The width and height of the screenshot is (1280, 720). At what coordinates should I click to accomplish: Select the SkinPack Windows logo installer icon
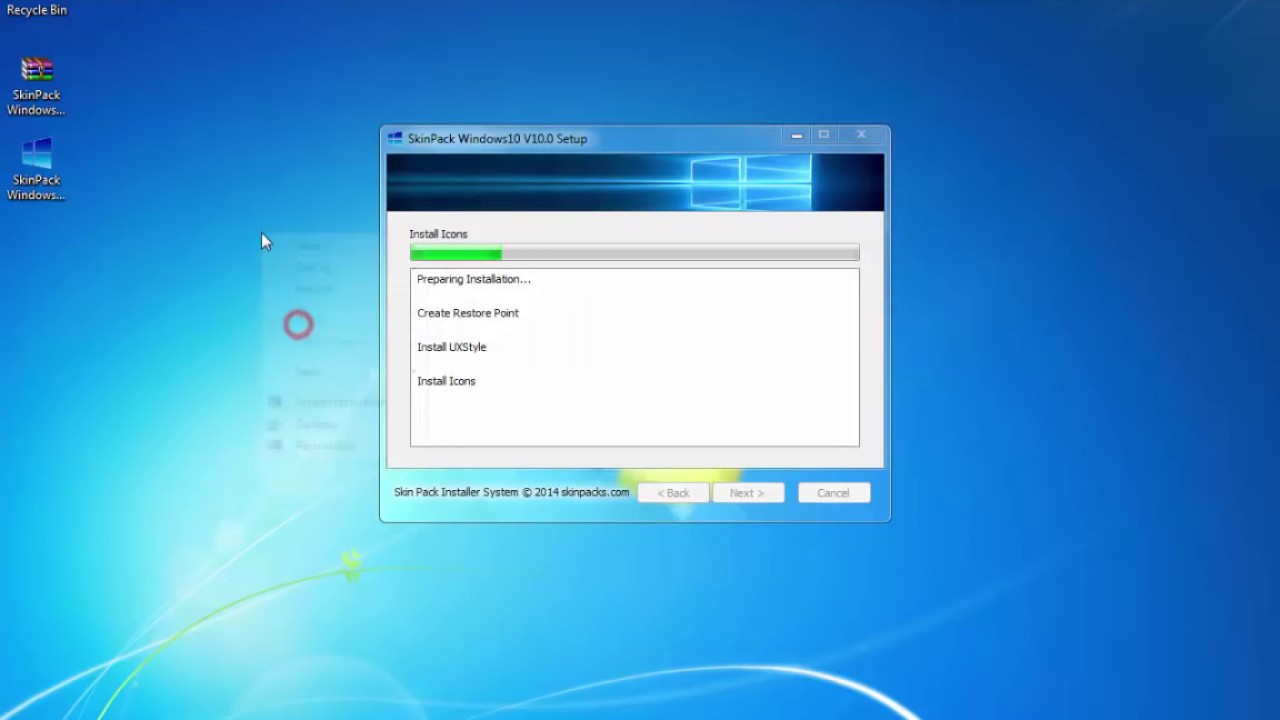[37, 170]
